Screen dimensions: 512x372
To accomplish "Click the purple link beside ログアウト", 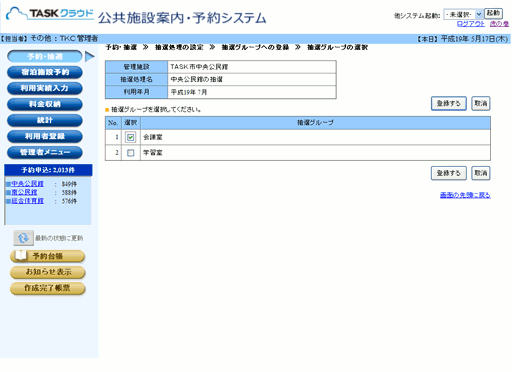I will (499, 24).
